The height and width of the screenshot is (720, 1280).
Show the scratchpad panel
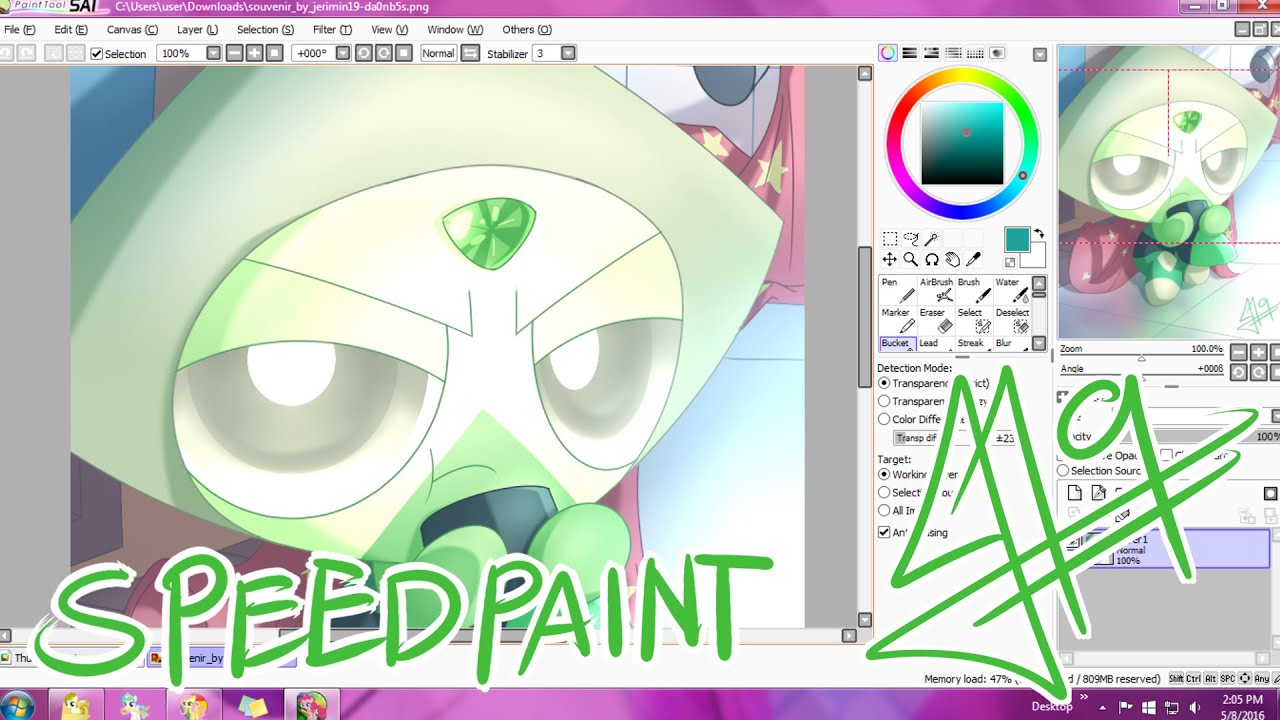pyautogui.click(x=997, y=53)
